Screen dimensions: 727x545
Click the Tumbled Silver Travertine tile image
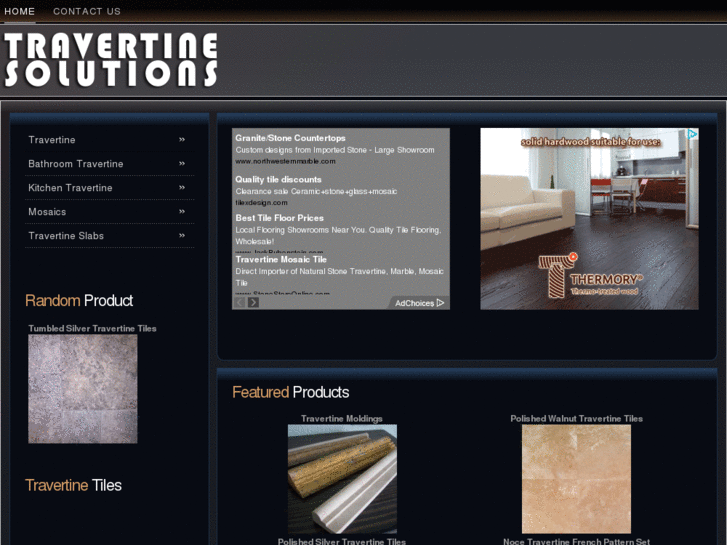(x=83, y=389)
